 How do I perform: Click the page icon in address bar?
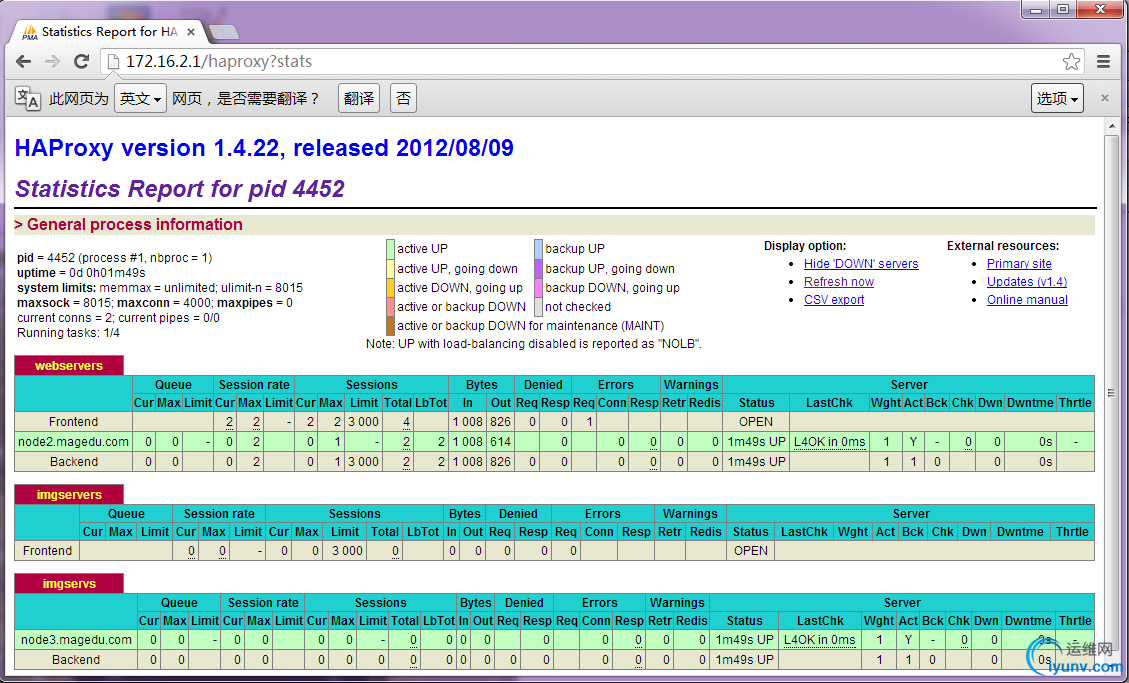pos(113,62)
